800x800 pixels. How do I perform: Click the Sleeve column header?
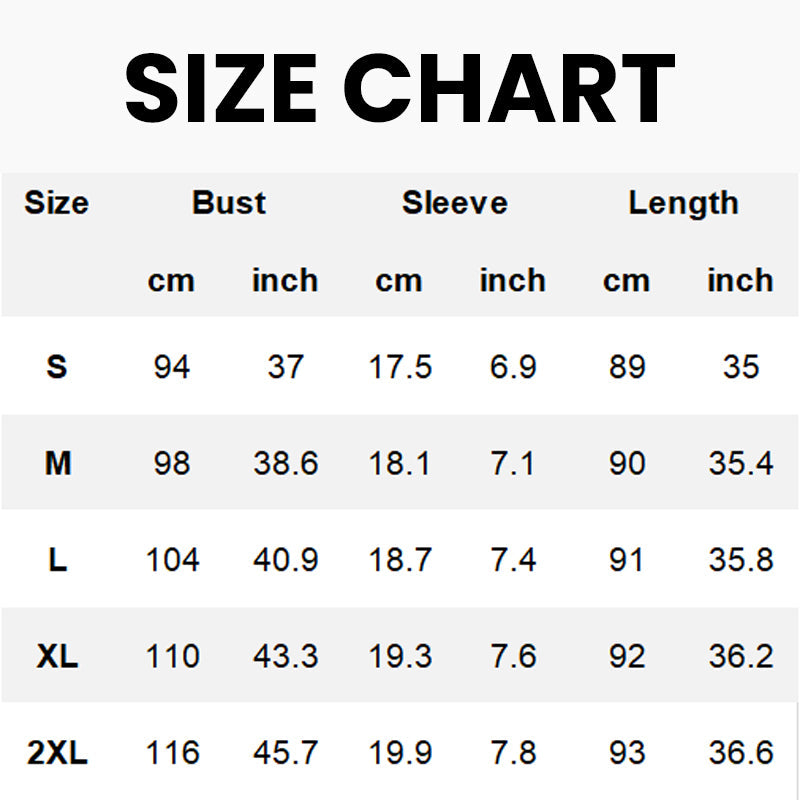(x=455, y=203)
